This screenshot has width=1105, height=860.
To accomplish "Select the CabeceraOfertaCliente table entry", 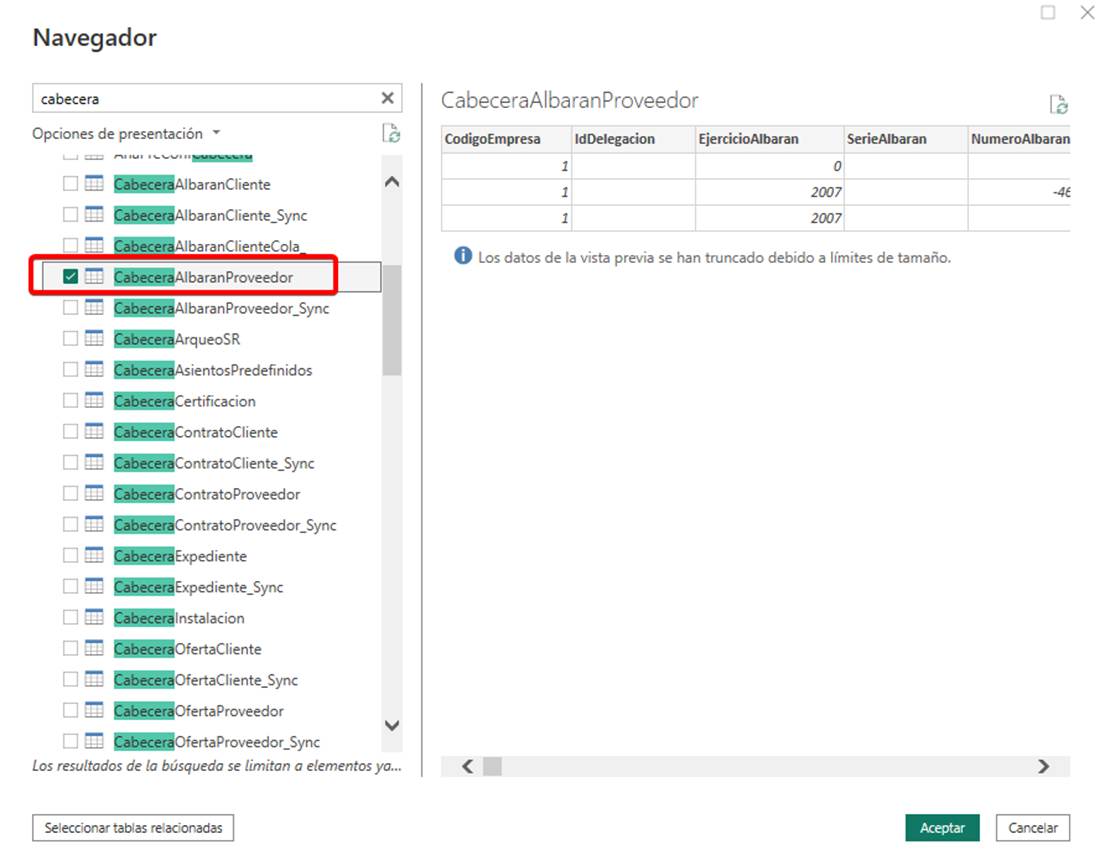I will click(187, 649).
